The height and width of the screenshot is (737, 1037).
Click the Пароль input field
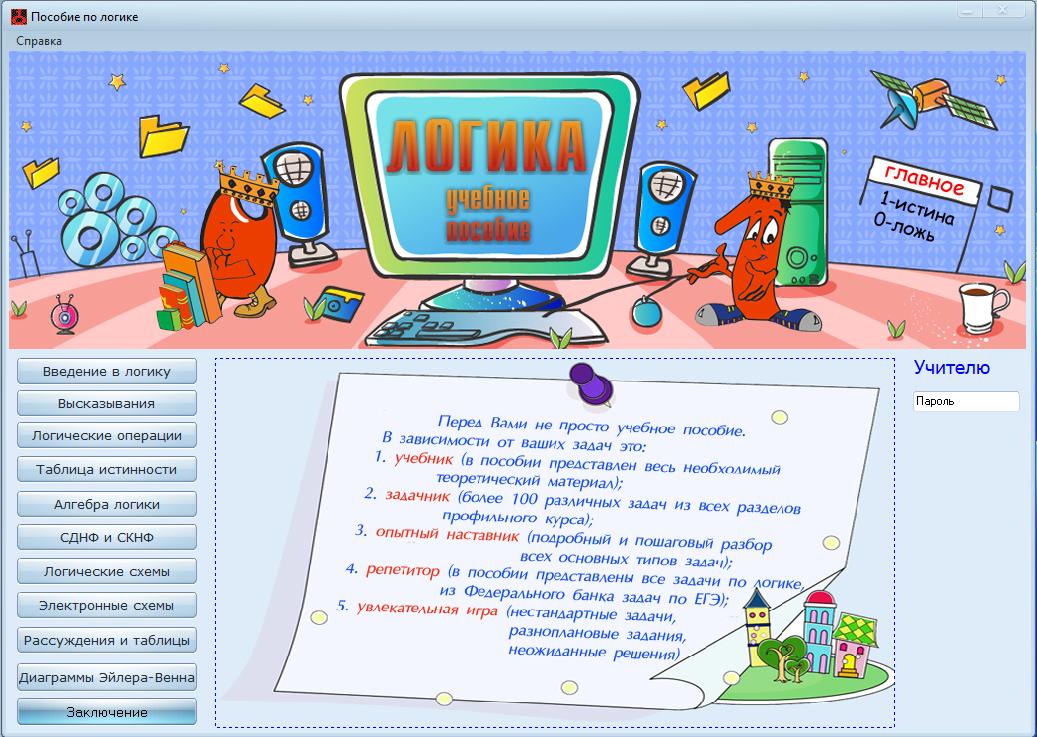tap(966, 401)
